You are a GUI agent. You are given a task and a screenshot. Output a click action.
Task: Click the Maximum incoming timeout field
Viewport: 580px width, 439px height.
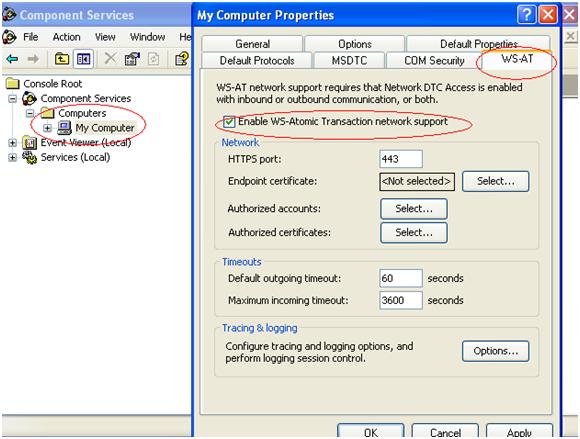click(x=401, y=300)
